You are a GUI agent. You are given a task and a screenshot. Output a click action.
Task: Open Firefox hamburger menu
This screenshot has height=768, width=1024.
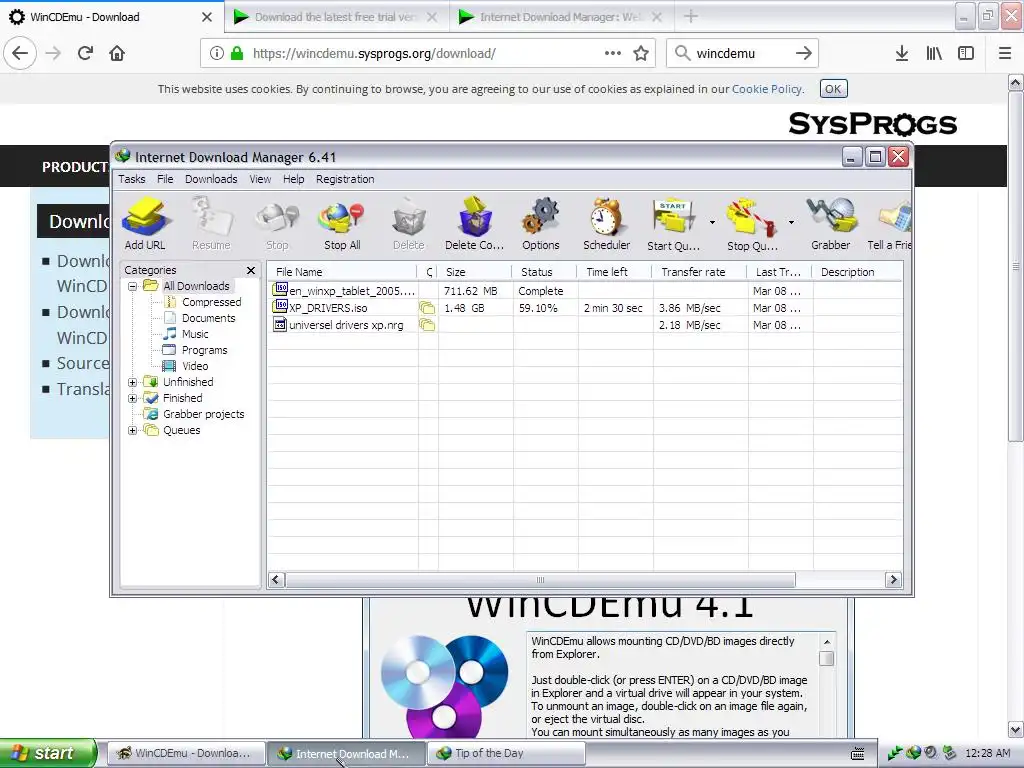pyautogui.click(x=1005, y=54)
